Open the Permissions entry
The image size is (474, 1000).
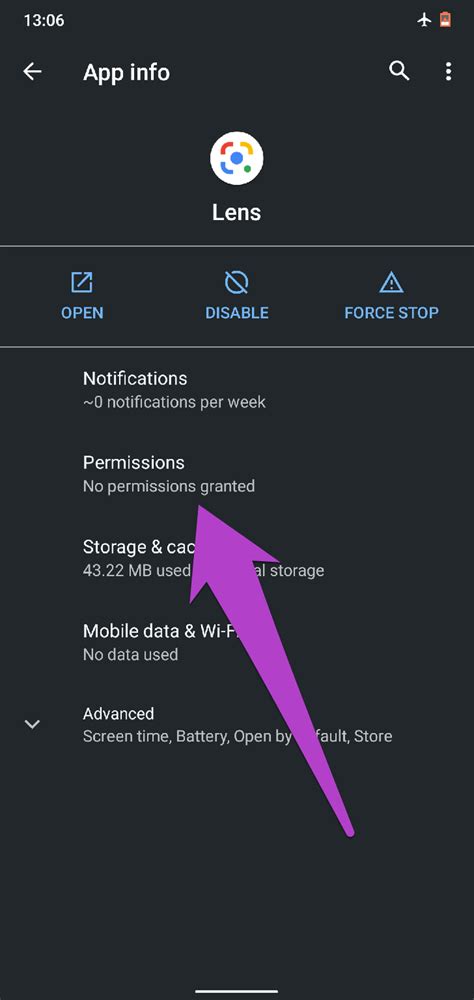[x=237, y=474]
